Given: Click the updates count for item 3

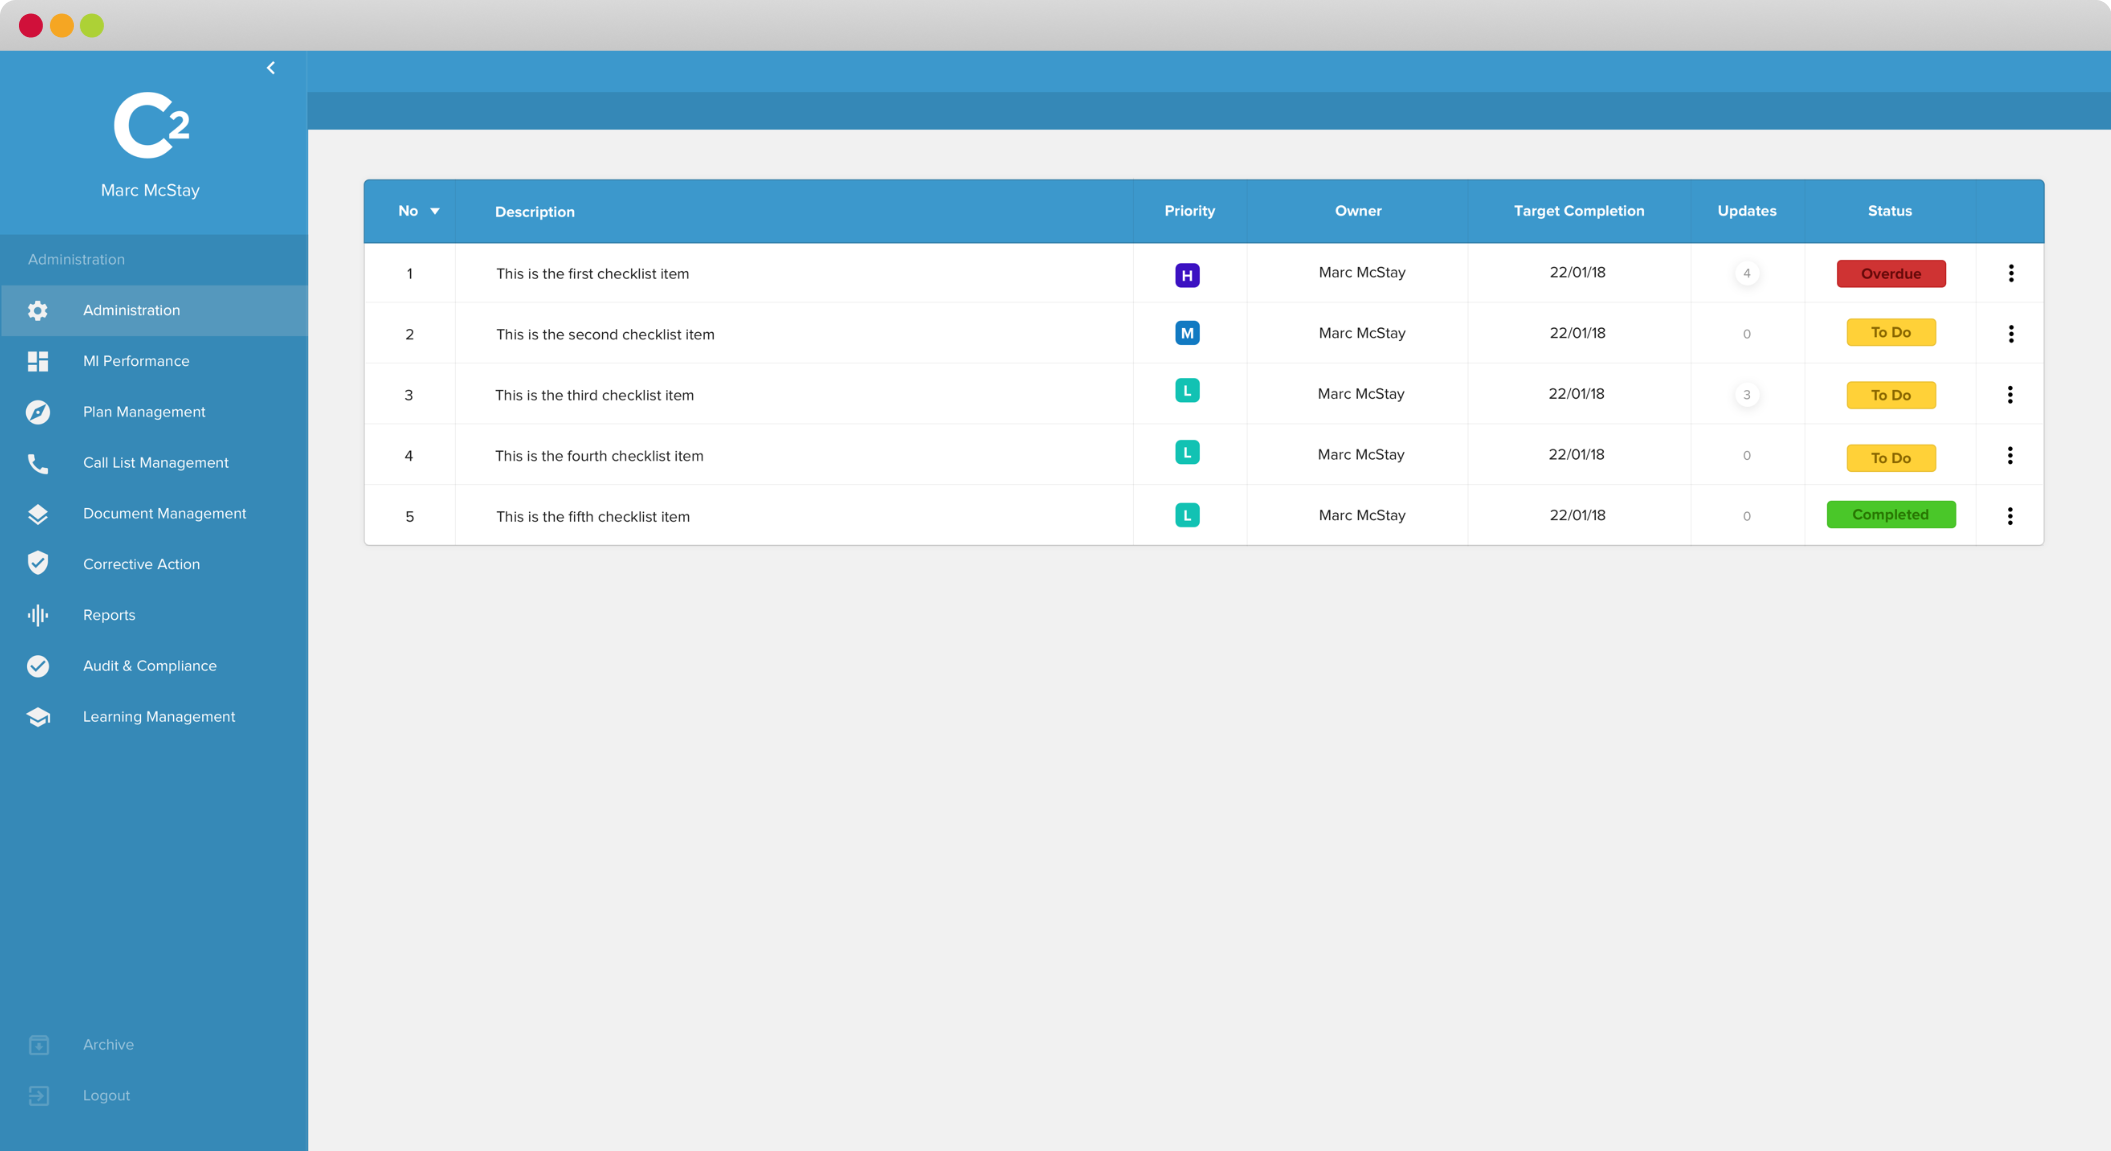Looking at the screenshot, I should click(1747, 394).
